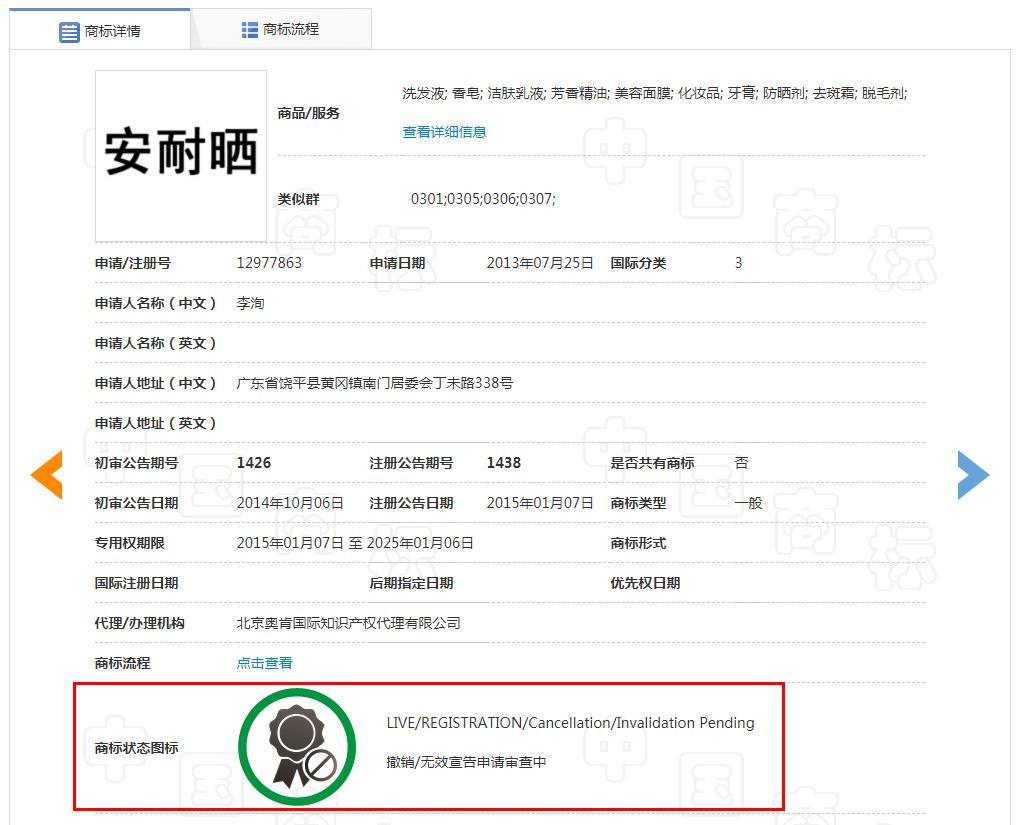Click the 撤销/无效宣告申请审查中 status text

pos(466,762)
